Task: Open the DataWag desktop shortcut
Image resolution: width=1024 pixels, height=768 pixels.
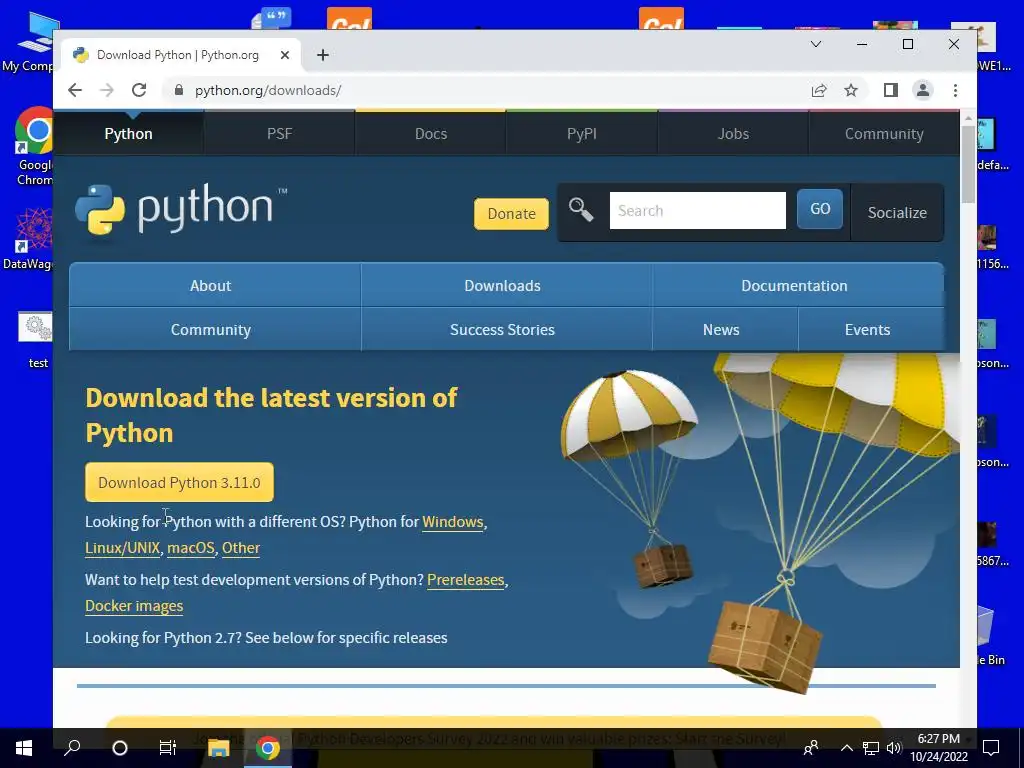Action: (29, 238)
